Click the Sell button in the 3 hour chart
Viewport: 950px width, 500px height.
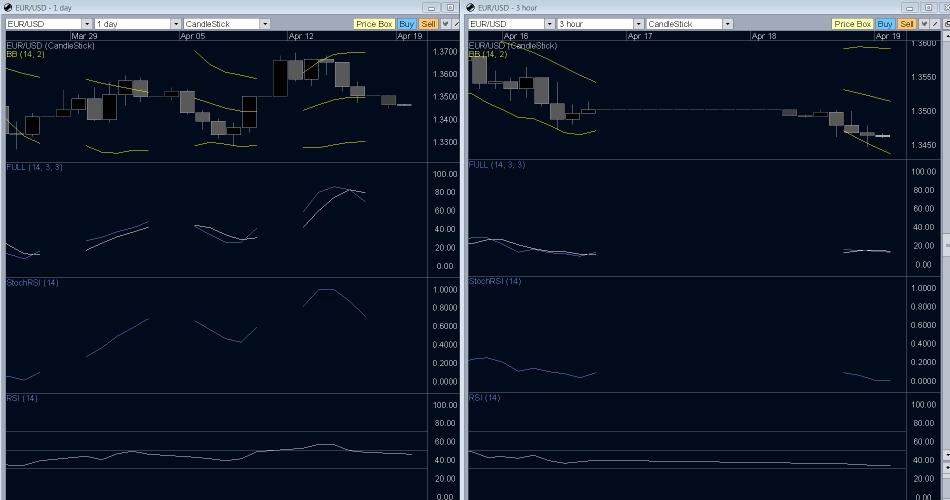907,24
